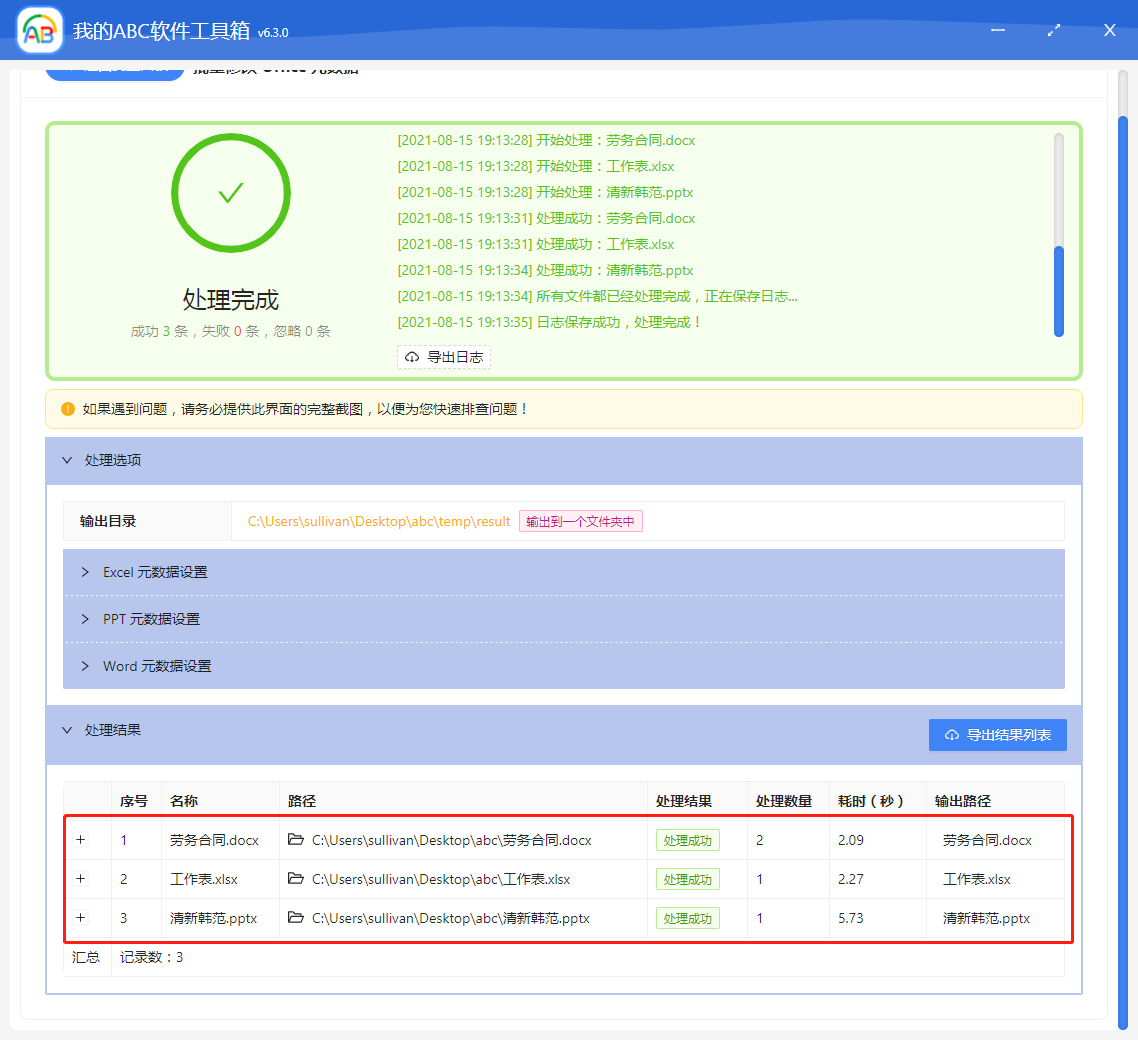
Task: Open folder icon beside 工作表.xlsx path
Action: [x=295, y=879]
